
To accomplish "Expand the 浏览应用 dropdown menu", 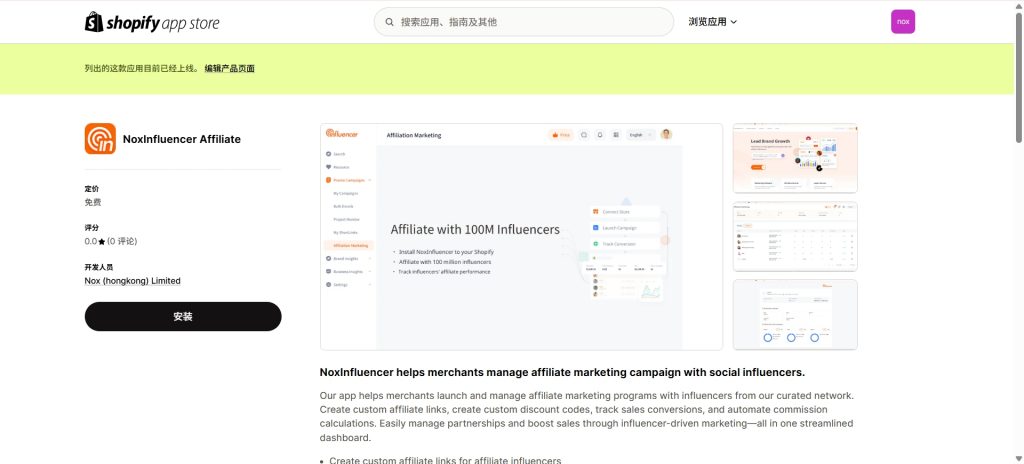I will click(712, 22).
